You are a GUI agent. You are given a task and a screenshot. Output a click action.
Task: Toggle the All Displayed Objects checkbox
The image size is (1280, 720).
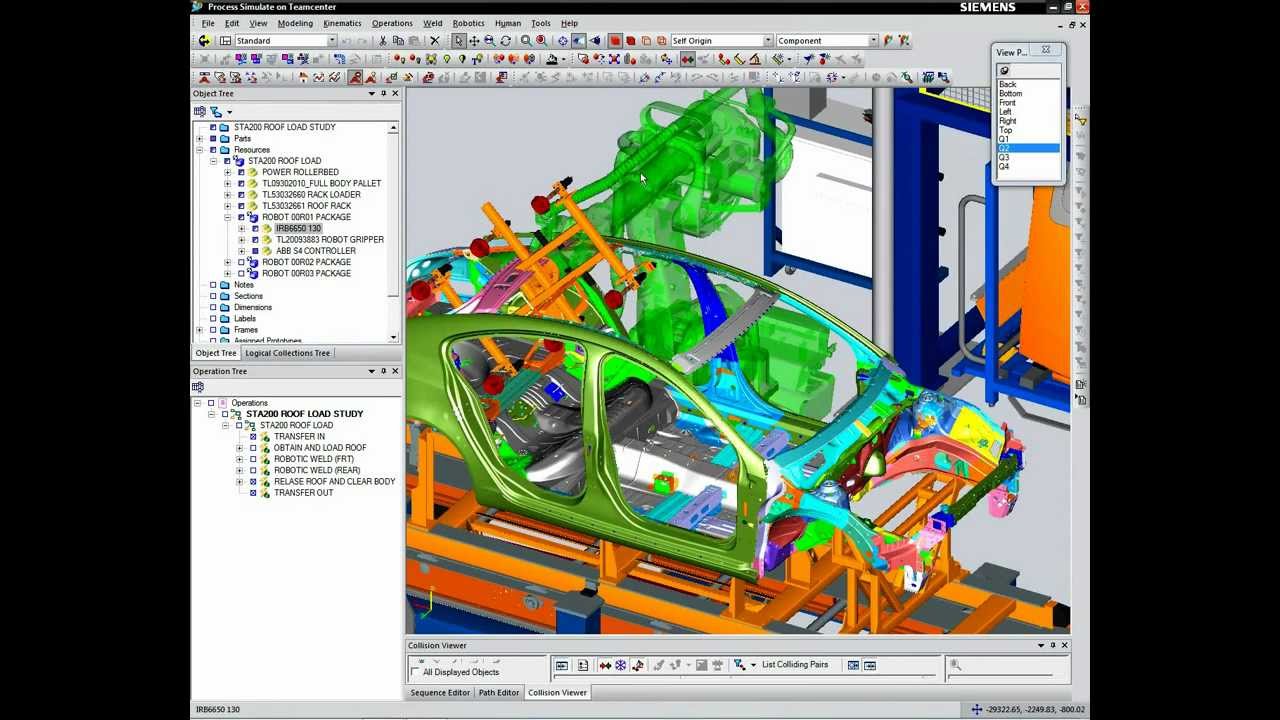pos(415,672)
